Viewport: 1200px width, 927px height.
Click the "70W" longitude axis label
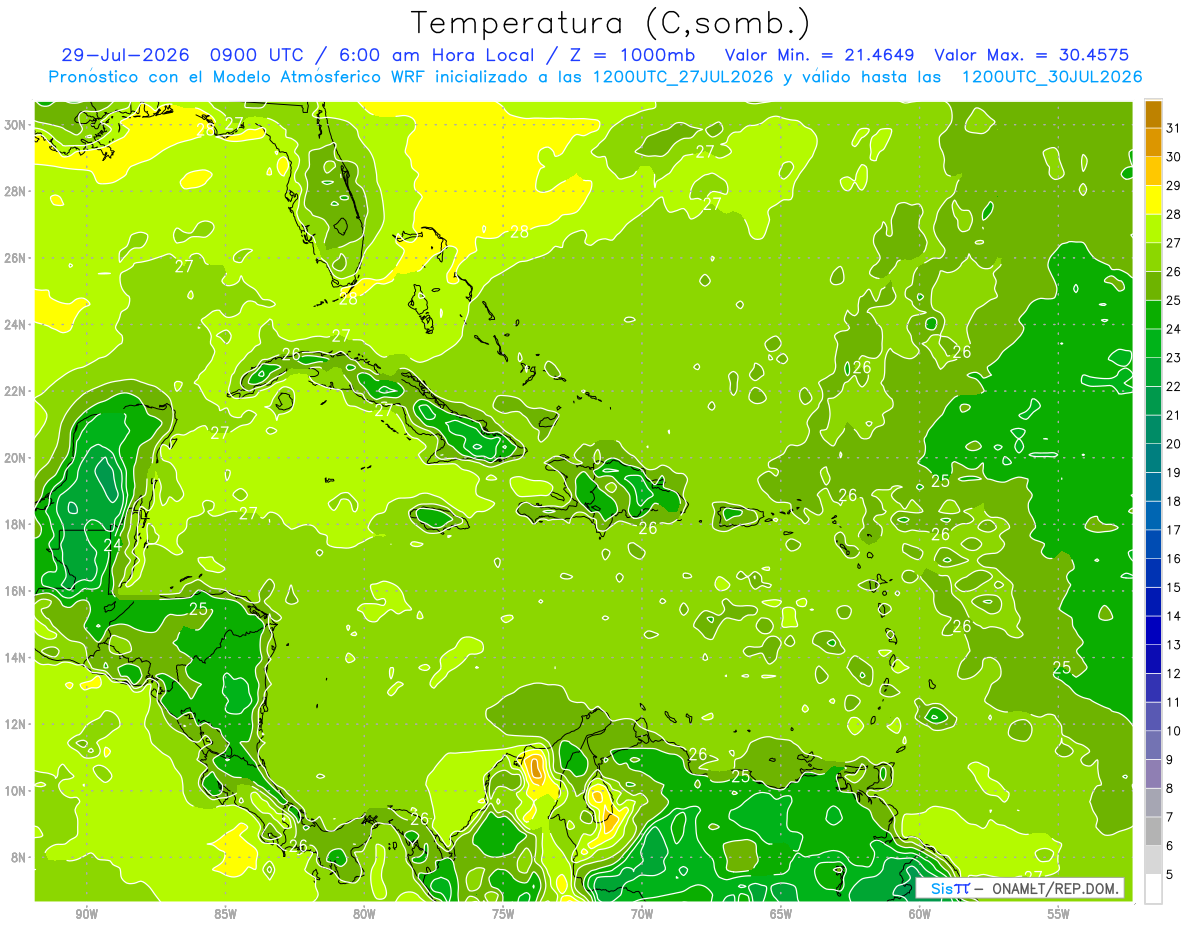642,913
